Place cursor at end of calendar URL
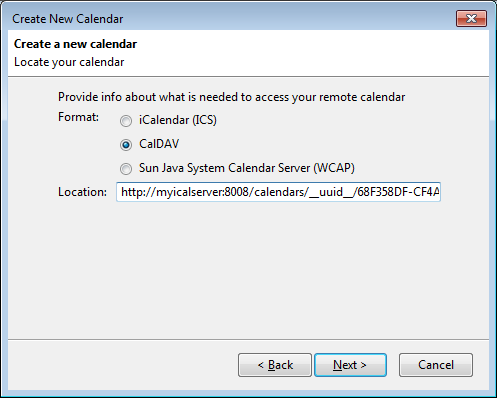The image size is (497, 398). 439,192
